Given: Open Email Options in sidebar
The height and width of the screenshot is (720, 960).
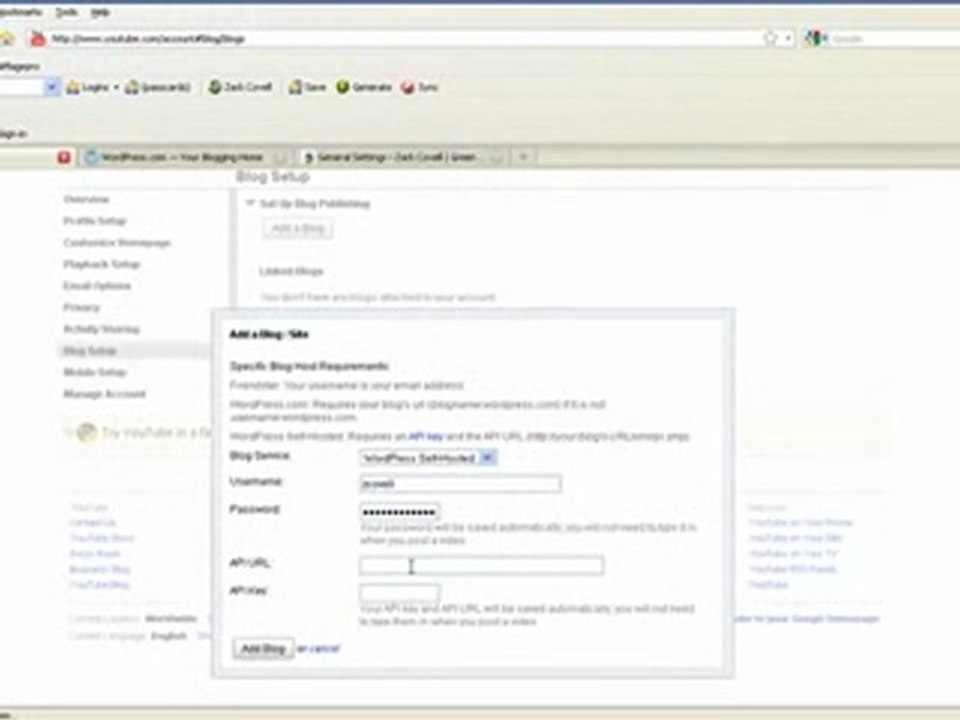Looking at the screenshot, I should [97, 286].
